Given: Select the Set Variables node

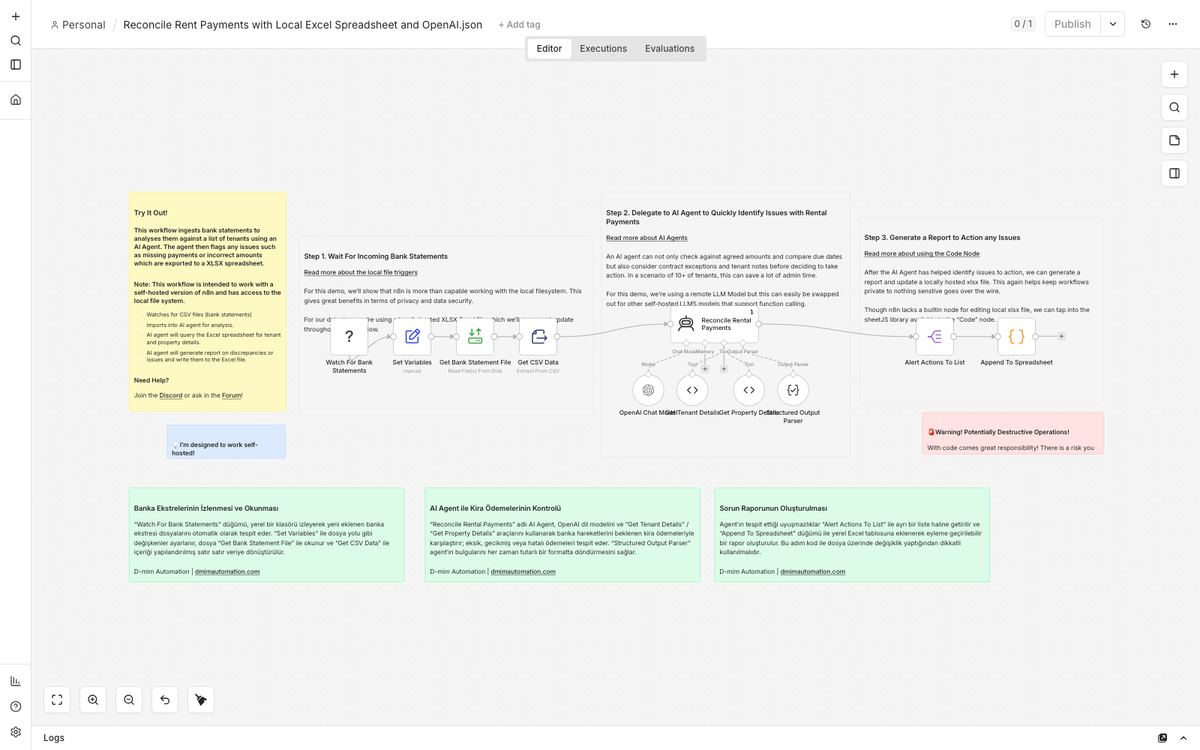Looking at the screenshot, I should point(412,337).
